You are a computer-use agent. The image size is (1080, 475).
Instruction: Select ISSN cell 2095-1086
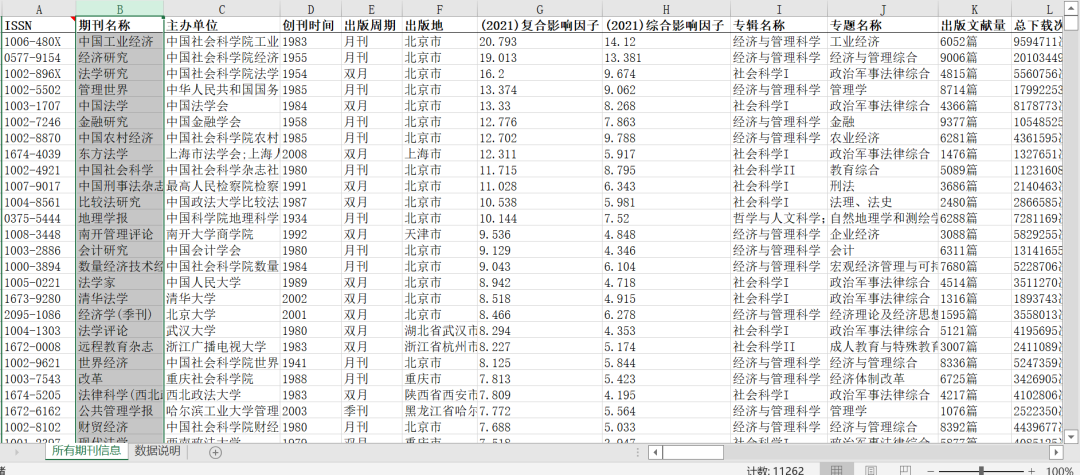click(39, 315)
